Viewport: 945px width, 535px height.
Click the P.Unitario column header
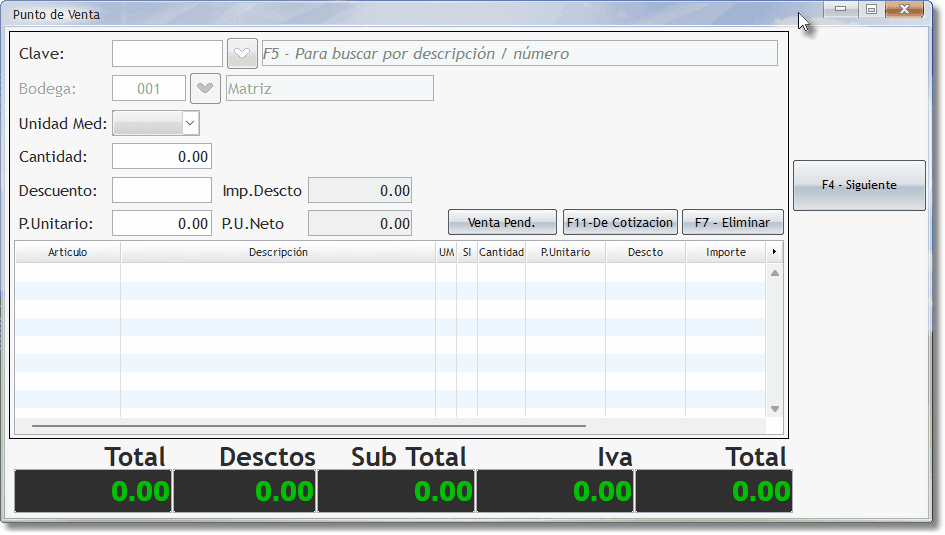coord(565,252)
